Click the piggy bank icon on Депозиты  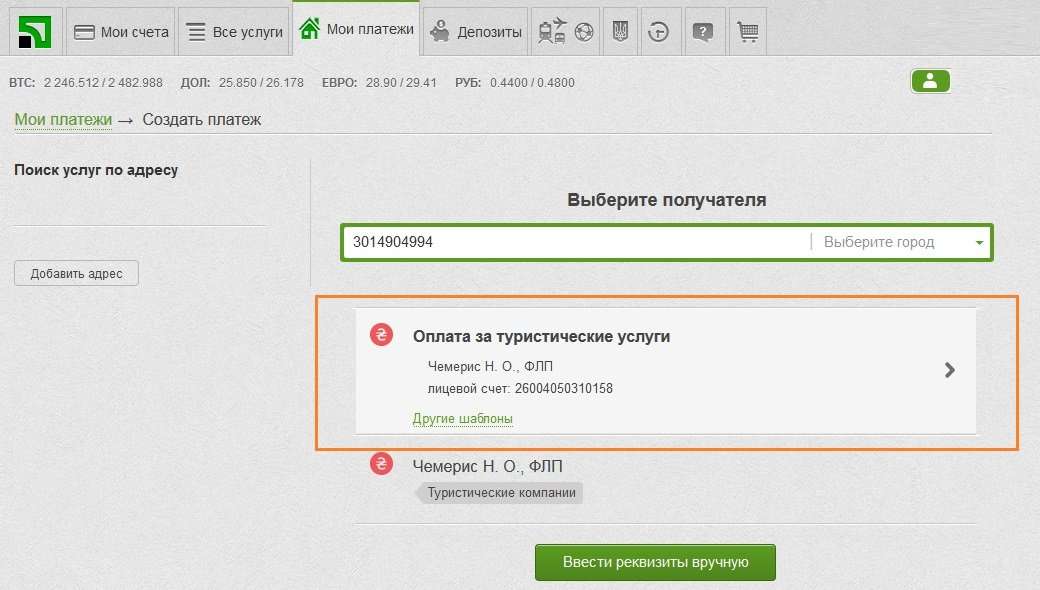440,31
